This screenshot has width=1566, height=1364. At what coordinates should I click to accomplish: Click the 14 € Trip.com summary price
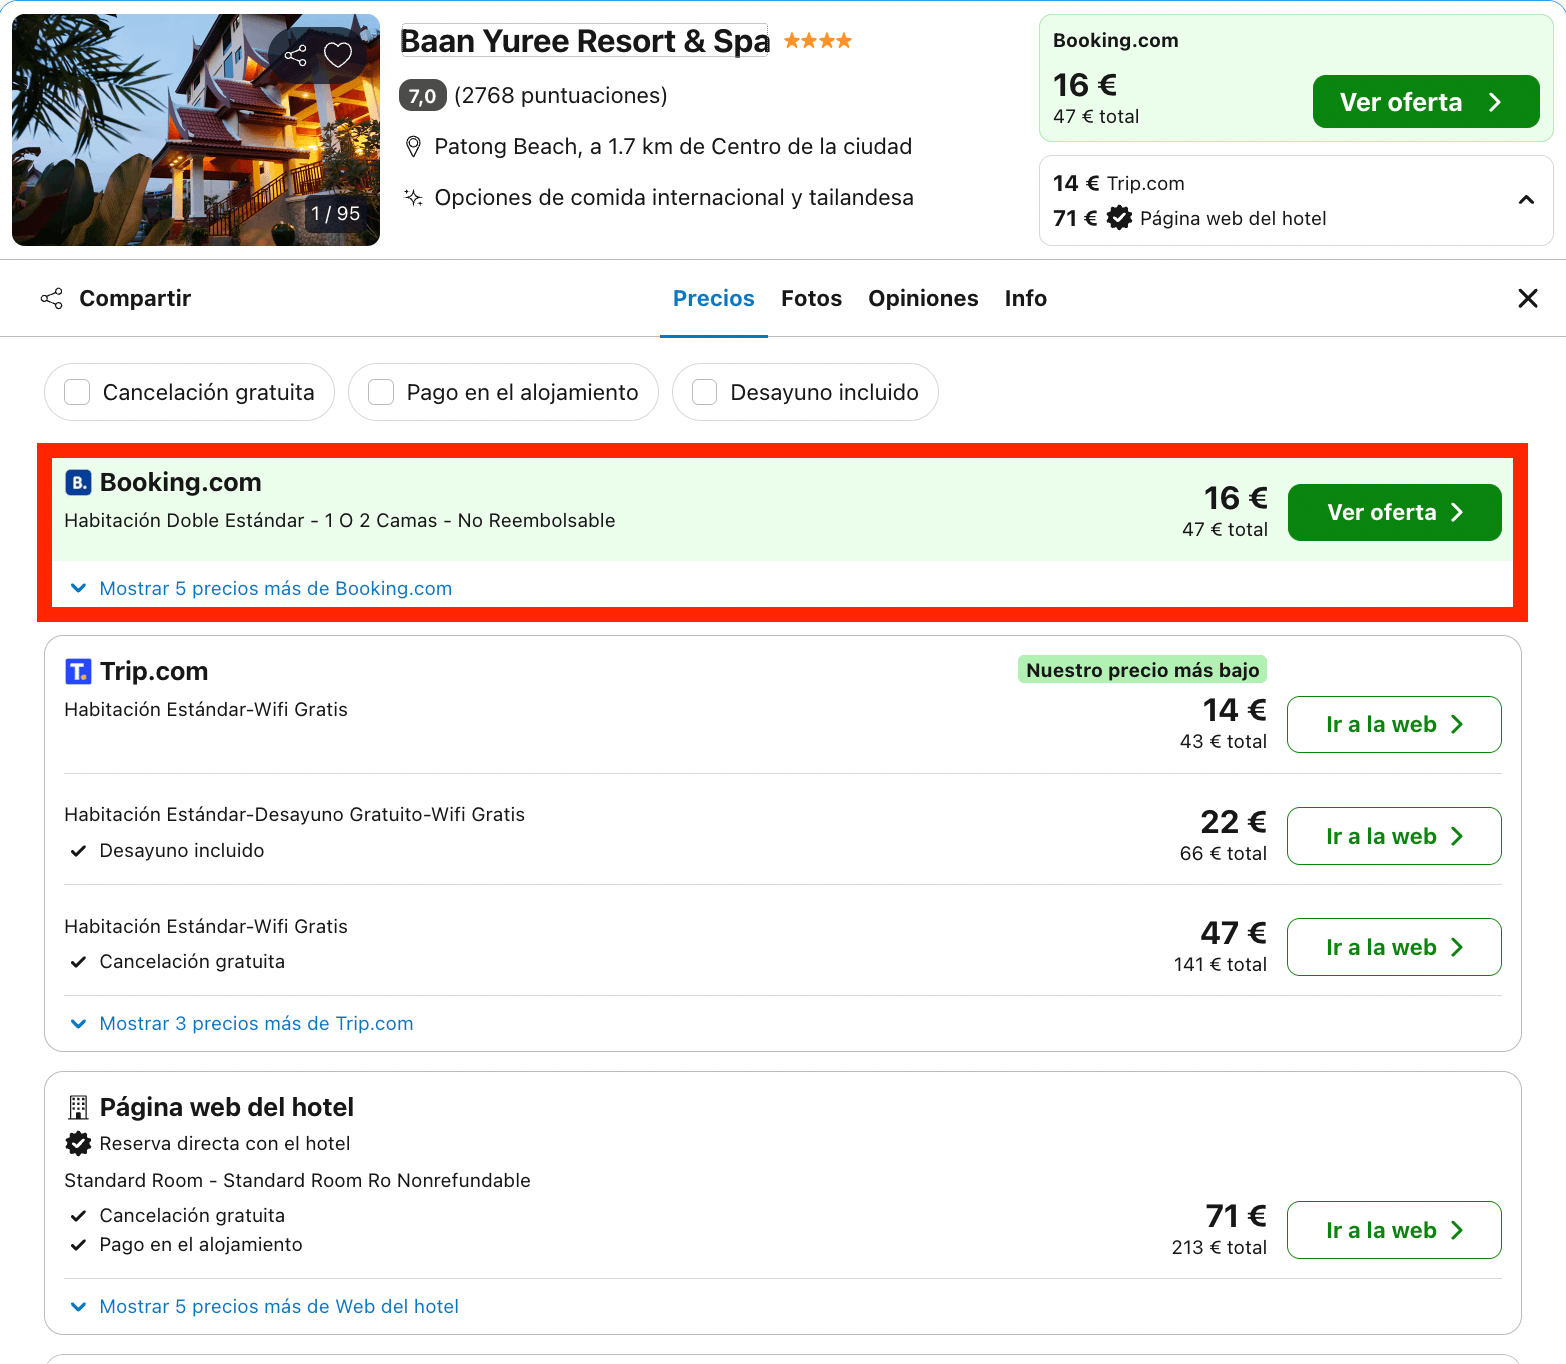1119,183
